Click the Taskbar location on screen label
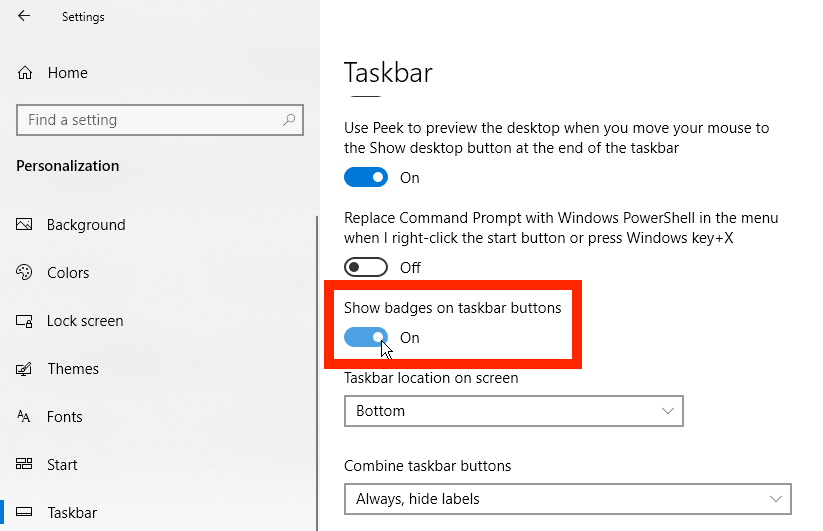This screenshot has height=531, width=823. (x=431, y=378)
